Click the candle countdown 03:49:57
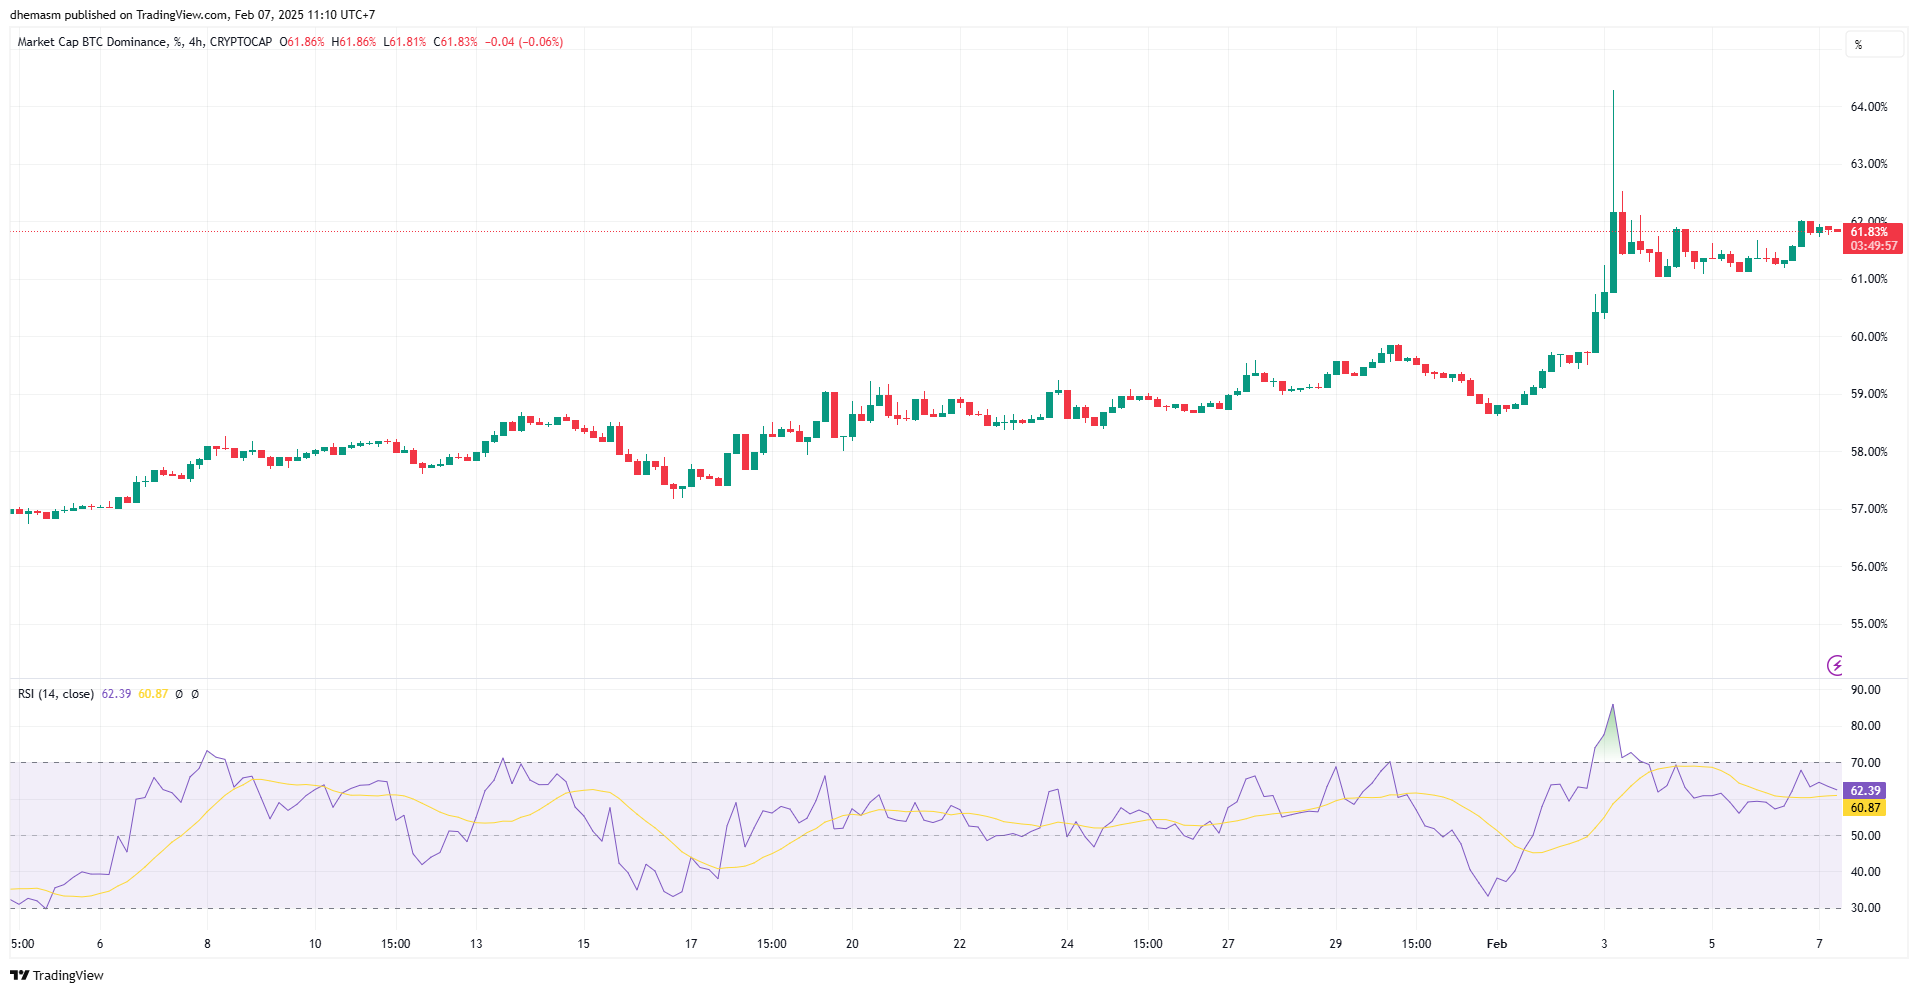Viewport: 1918px width, 993px height. coord(1873,246)
